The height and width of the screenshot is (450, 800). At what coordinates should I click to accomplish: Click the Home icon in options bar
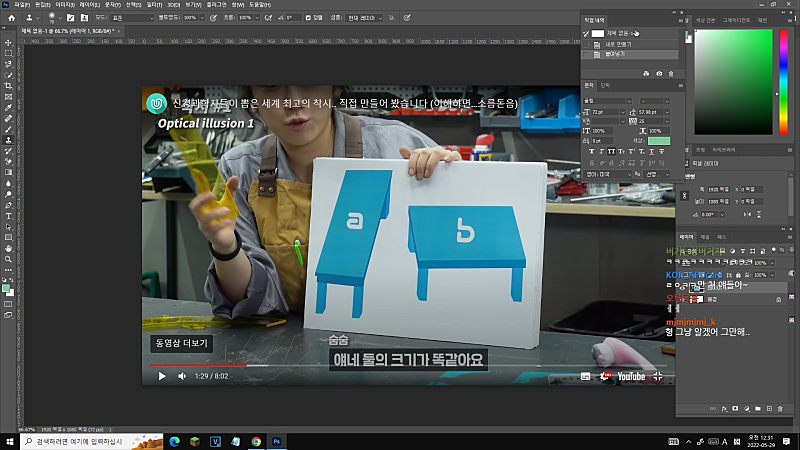(x=11, y=18)
